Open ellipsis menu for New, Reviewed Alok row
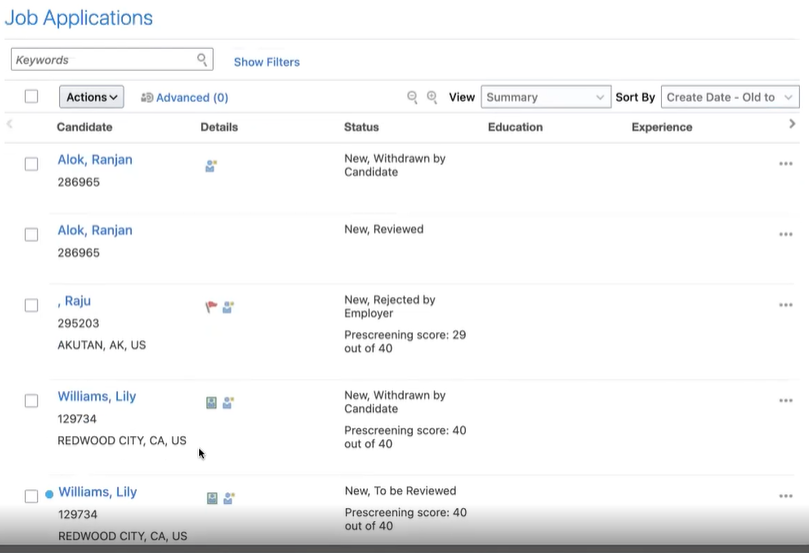Screen dimensions: 809x553 tap(785, 235)
